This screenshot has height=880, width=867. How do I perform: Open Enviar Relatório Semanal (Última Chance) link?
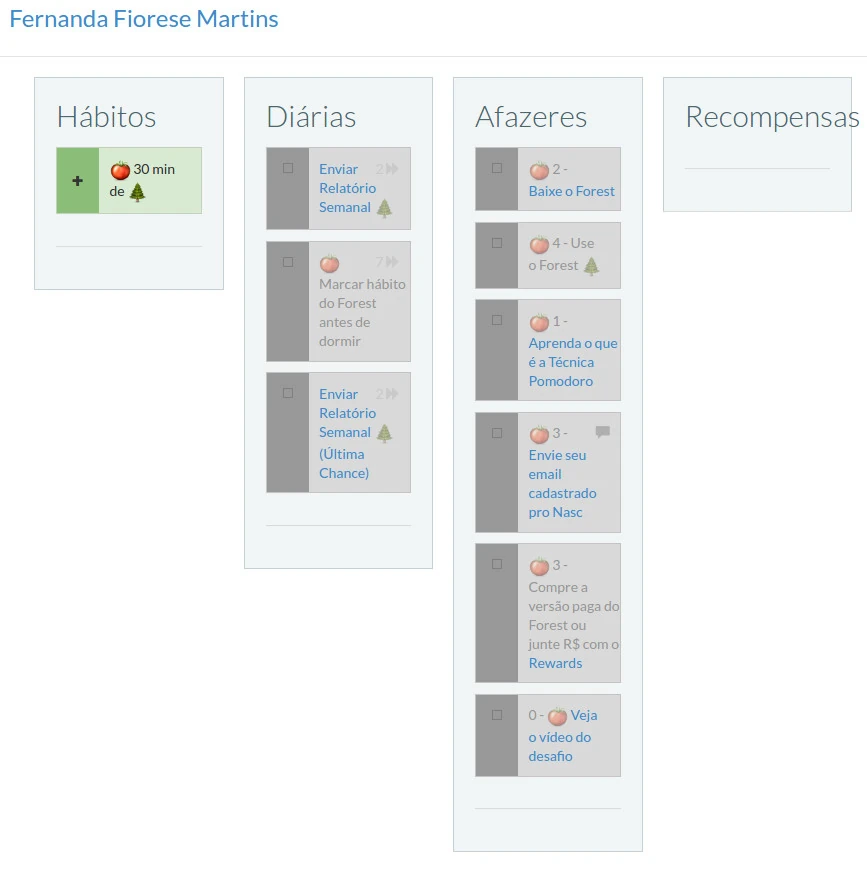347,433
